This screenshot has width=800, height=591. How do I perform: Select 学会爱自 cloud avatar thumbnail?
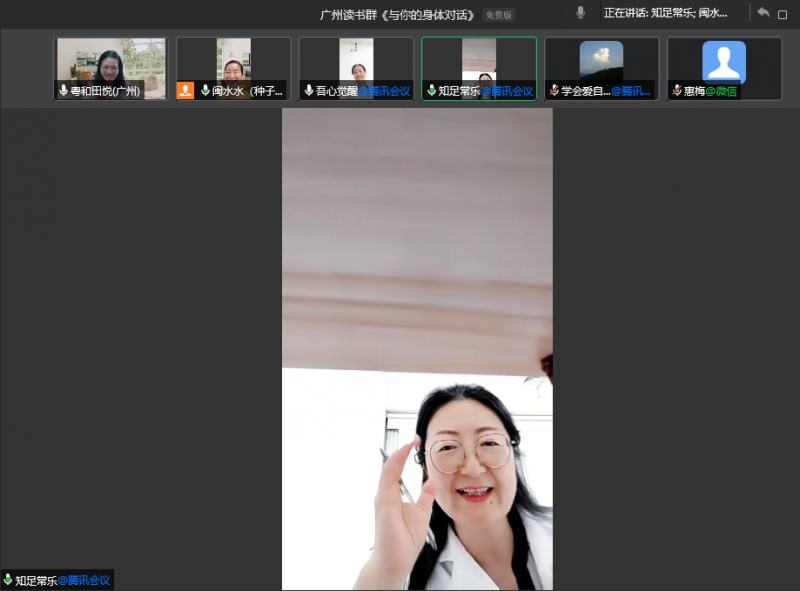click(x=601, y=60)
